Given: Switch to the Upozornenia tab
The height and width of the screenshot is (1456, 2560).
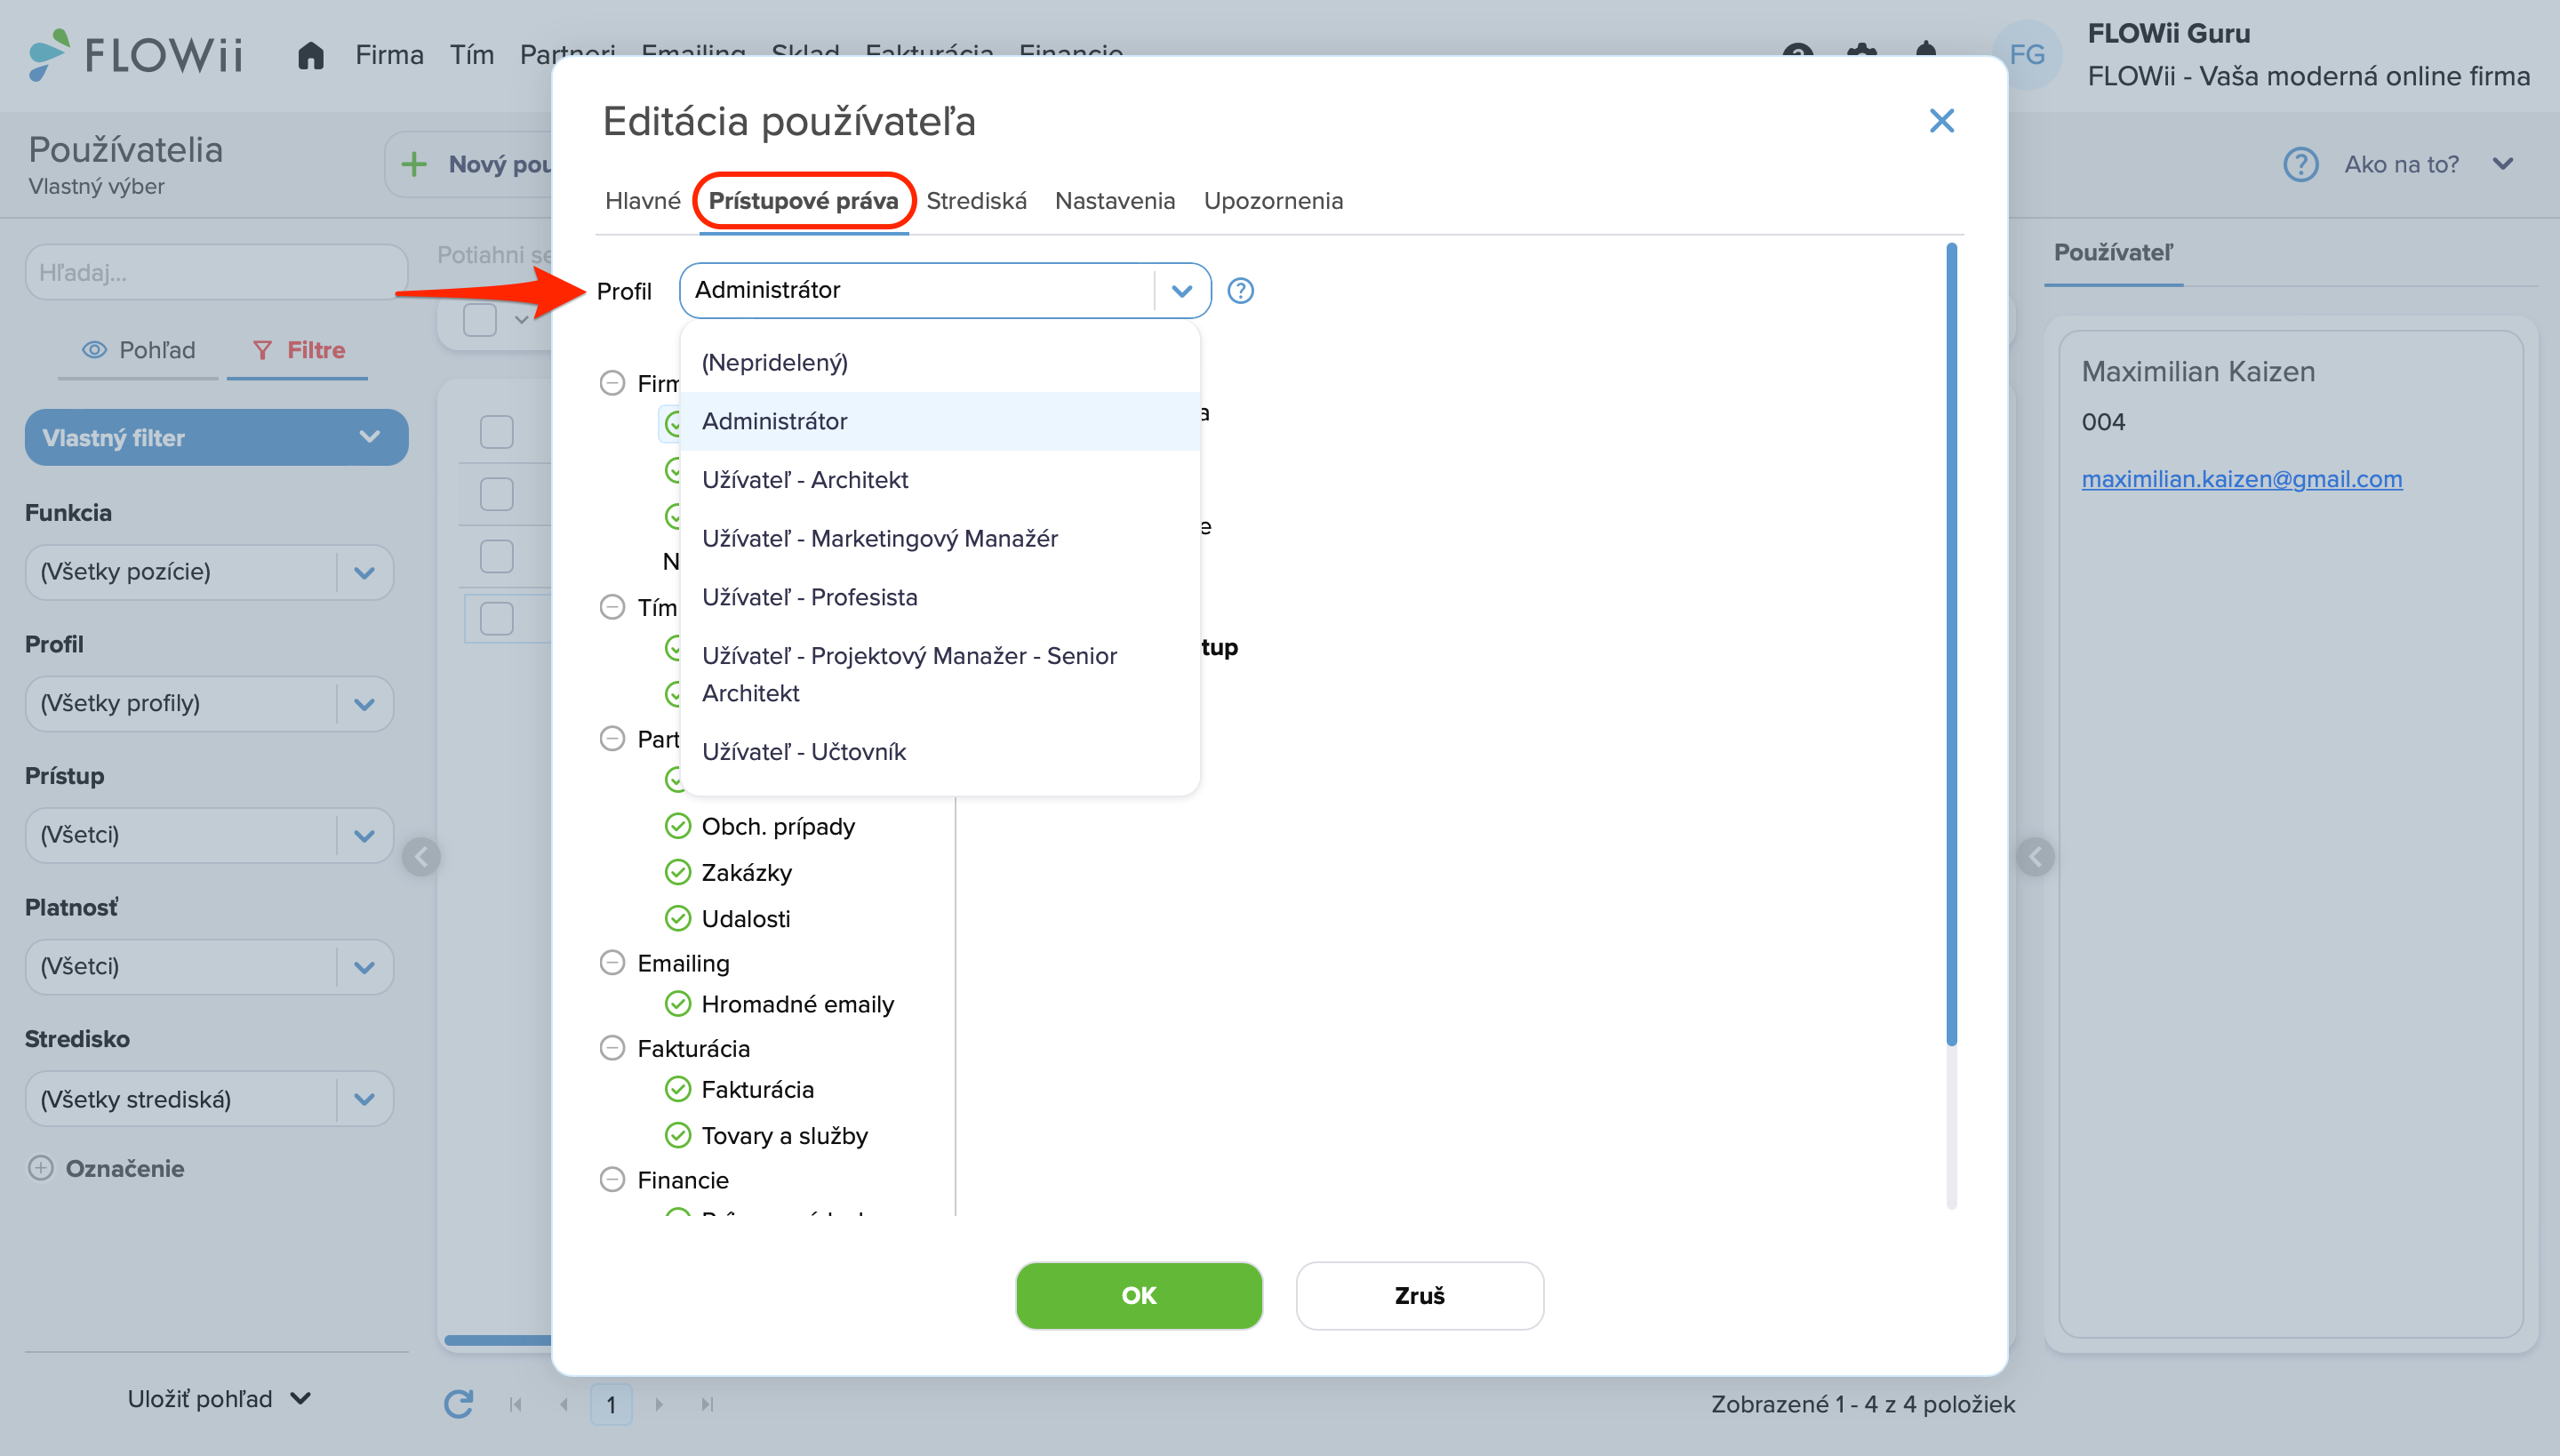Looking at the screenshot, I should 1273,201.
